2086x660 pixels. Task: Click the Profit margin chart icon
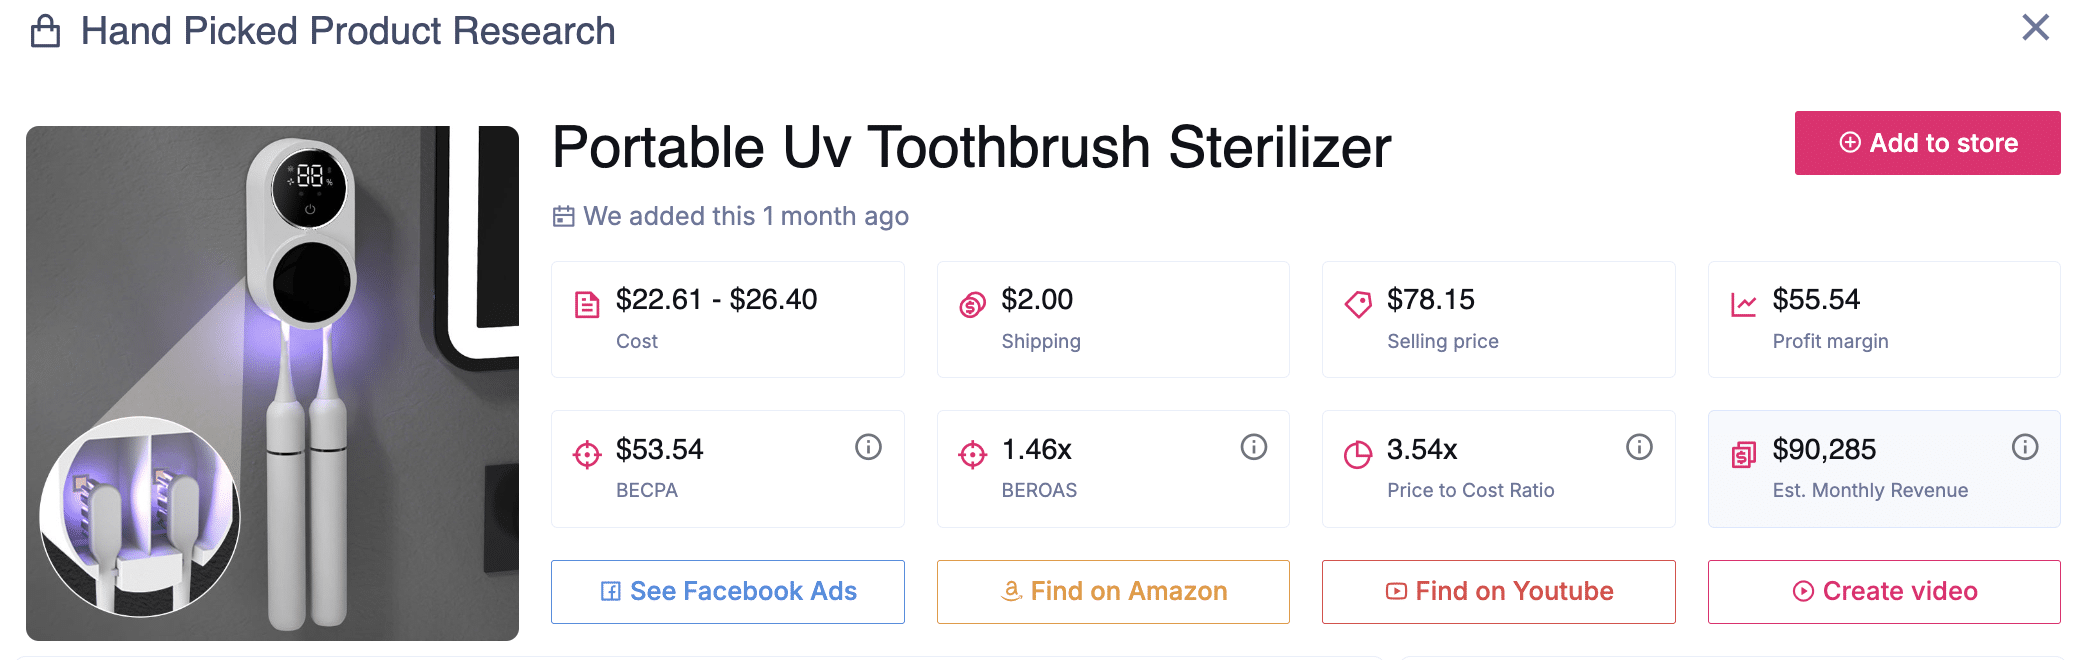coord(1743,305)
